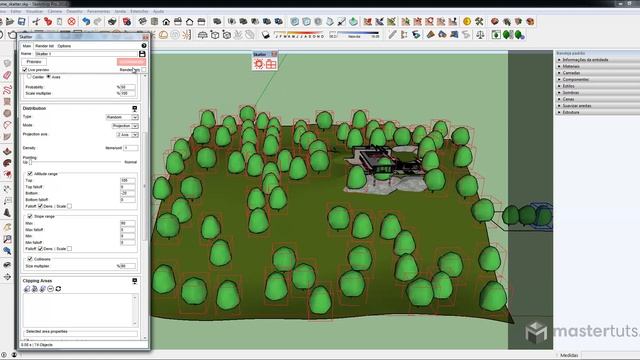
Task: Toggle the shadows icon beside month slider
Action: [266, 35]
